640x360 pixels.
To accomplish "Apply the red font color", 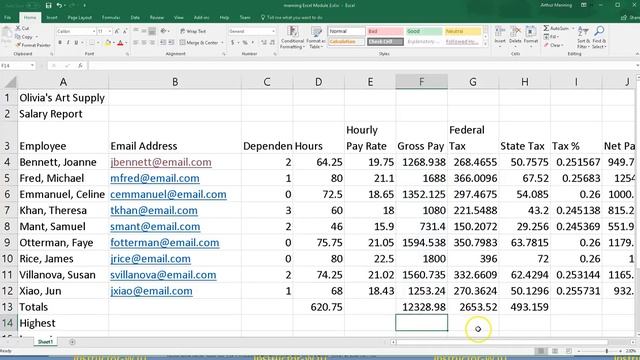I will tap(120, 43).
